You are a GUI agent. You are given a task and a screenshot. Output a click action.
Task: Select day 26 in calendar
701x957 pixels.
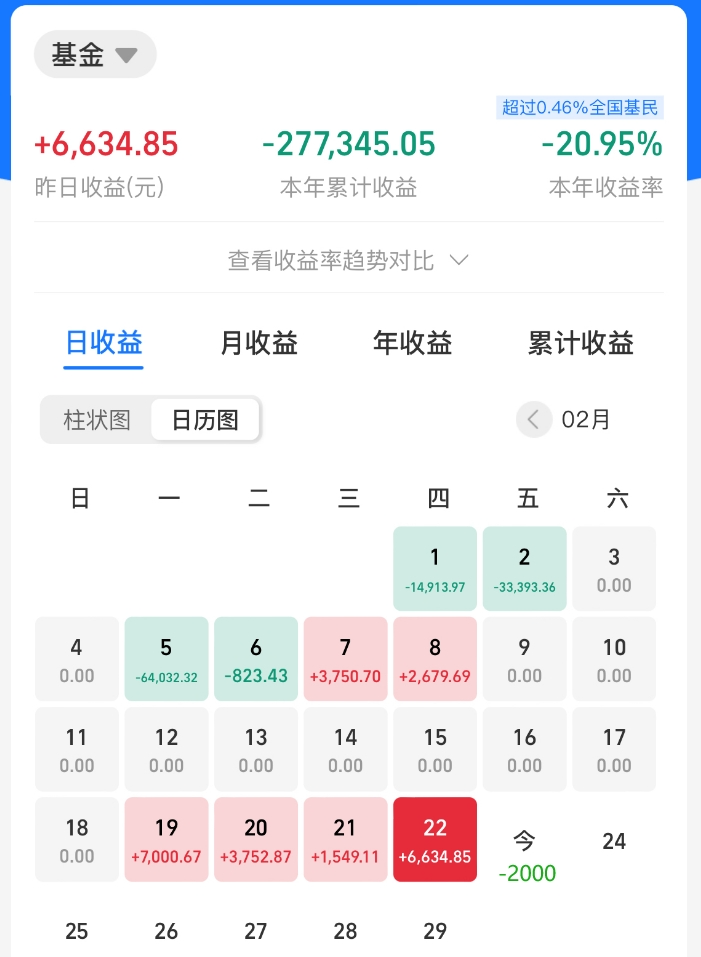coord(167,930)
